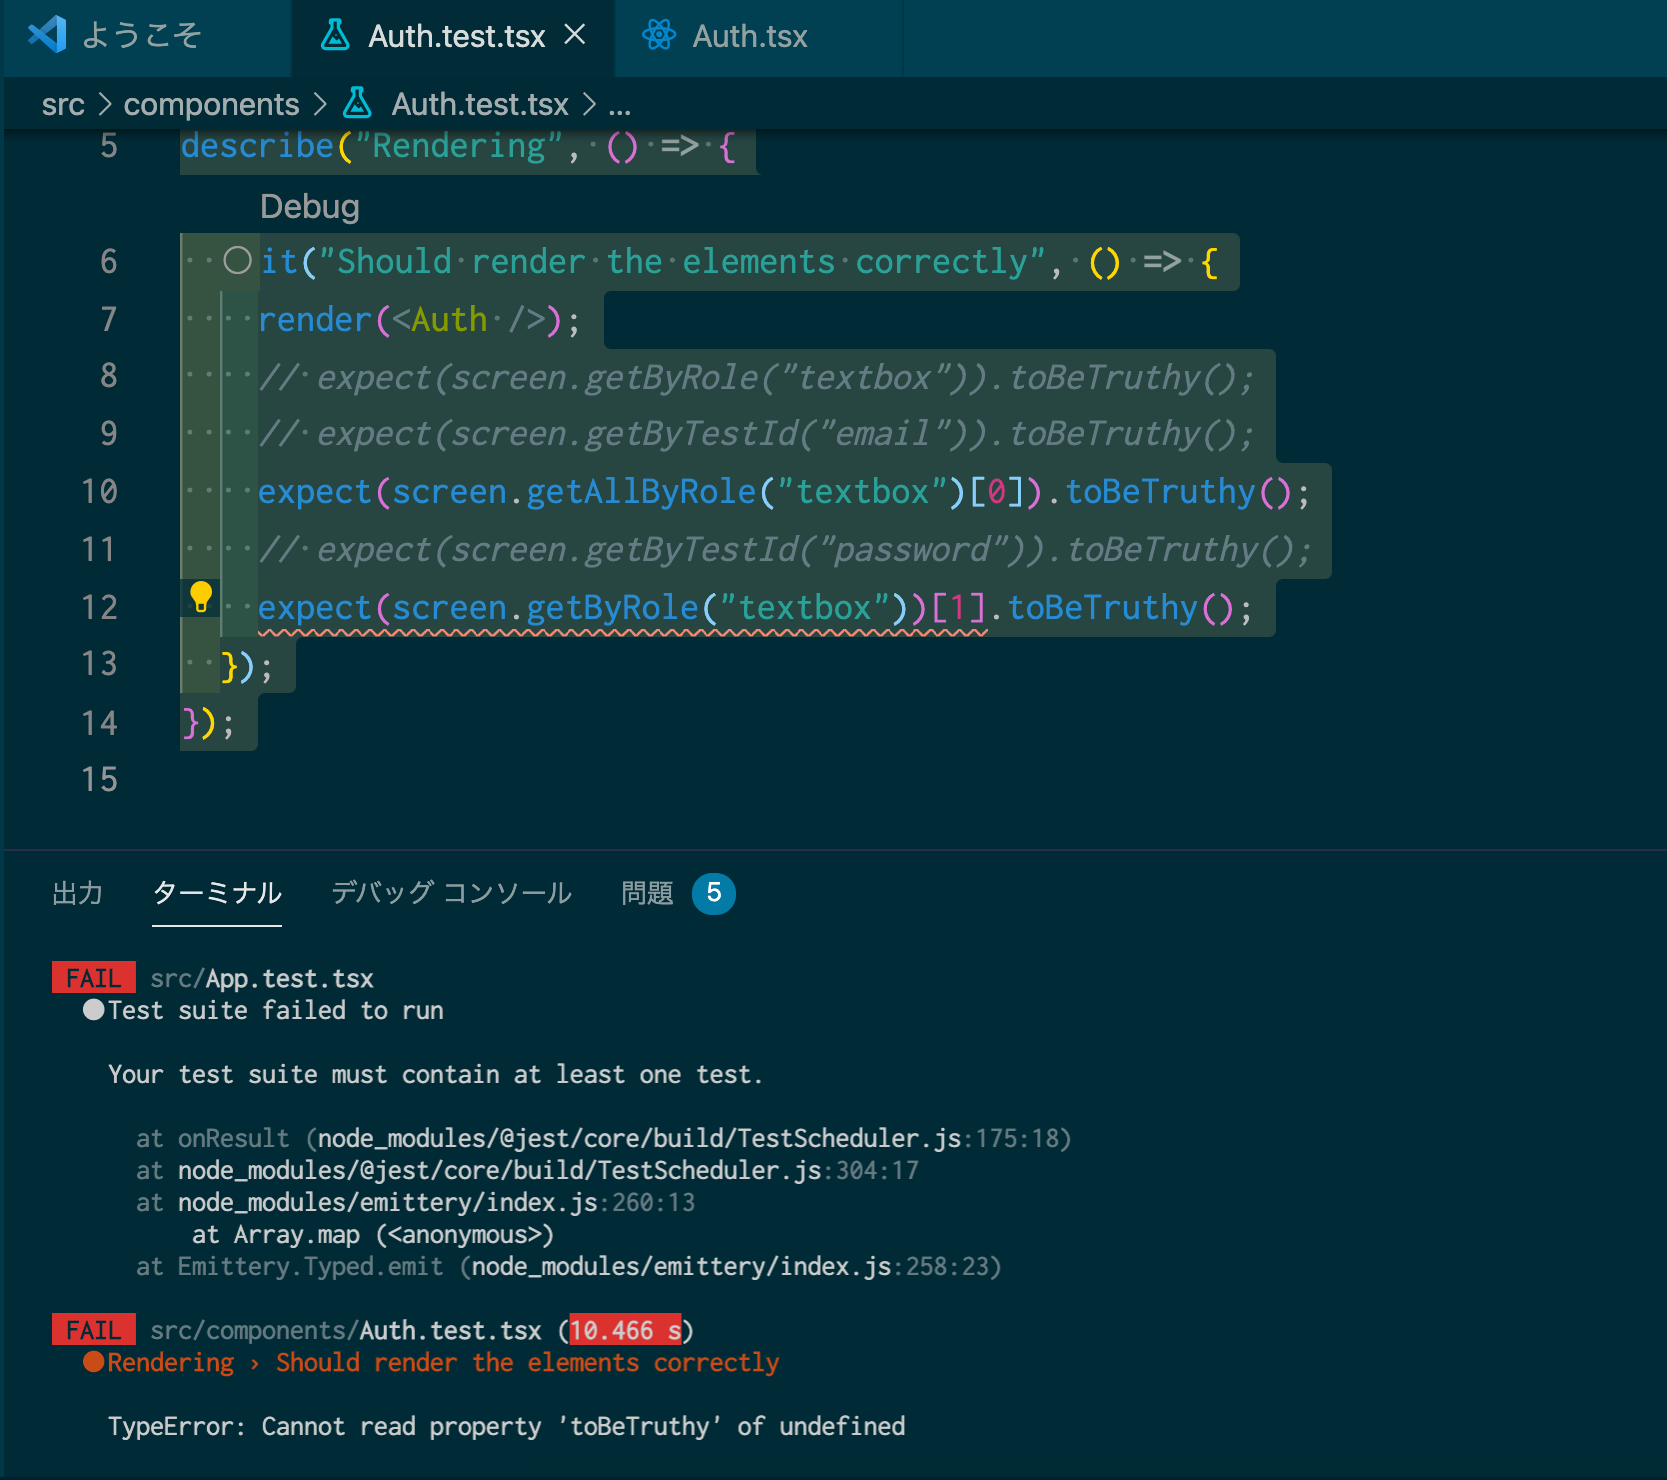This screenshot has width=1667, height=1480.
Task: Click the TestScheduler.js:175:18 stack trace line
Action: click(x=604, y=1138)
